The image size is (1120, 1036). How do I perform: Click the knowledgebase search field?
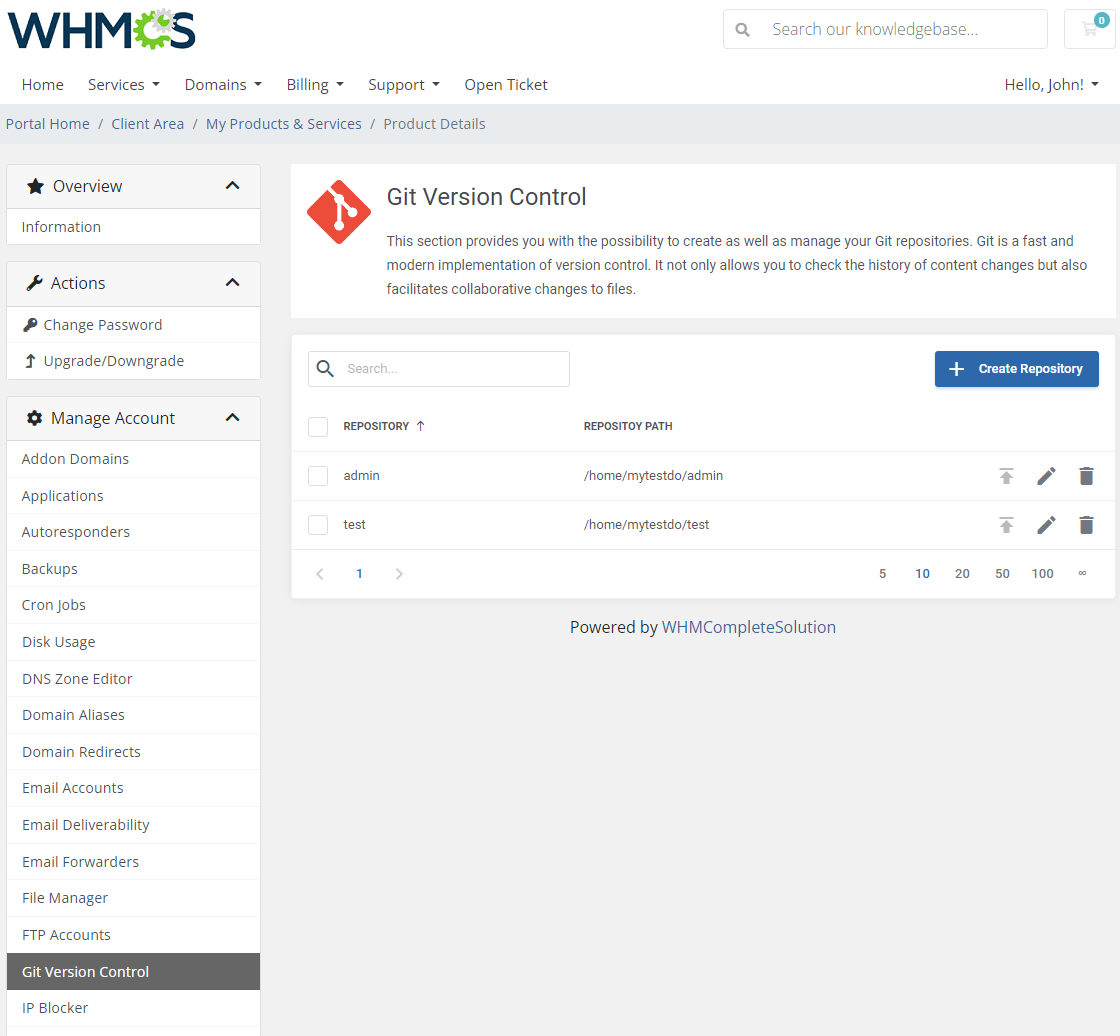point(886,29)
